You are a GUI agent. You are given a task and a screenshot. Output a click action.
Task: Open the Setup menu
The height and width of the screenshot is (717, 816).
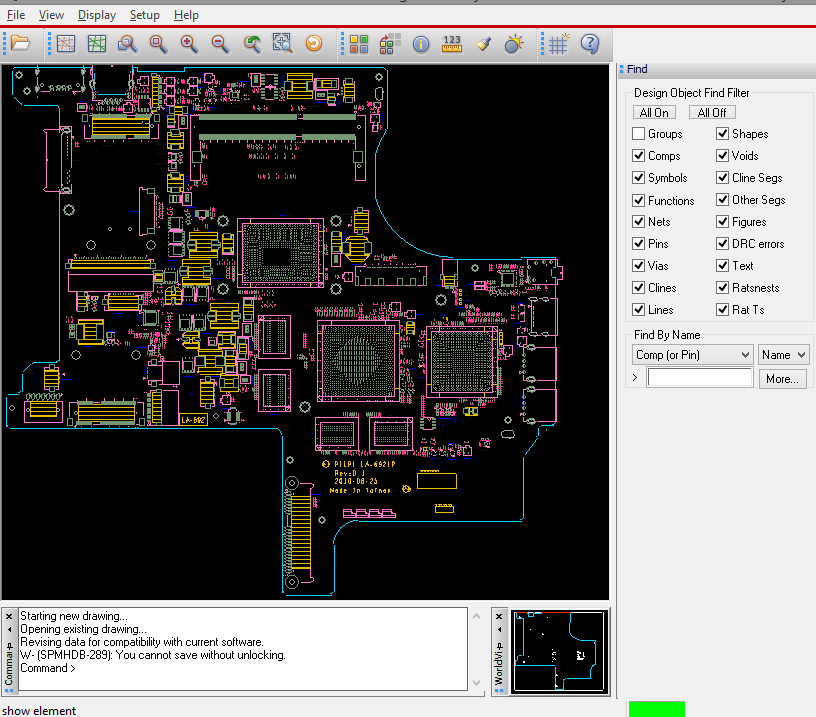click(x=144, y=15)
